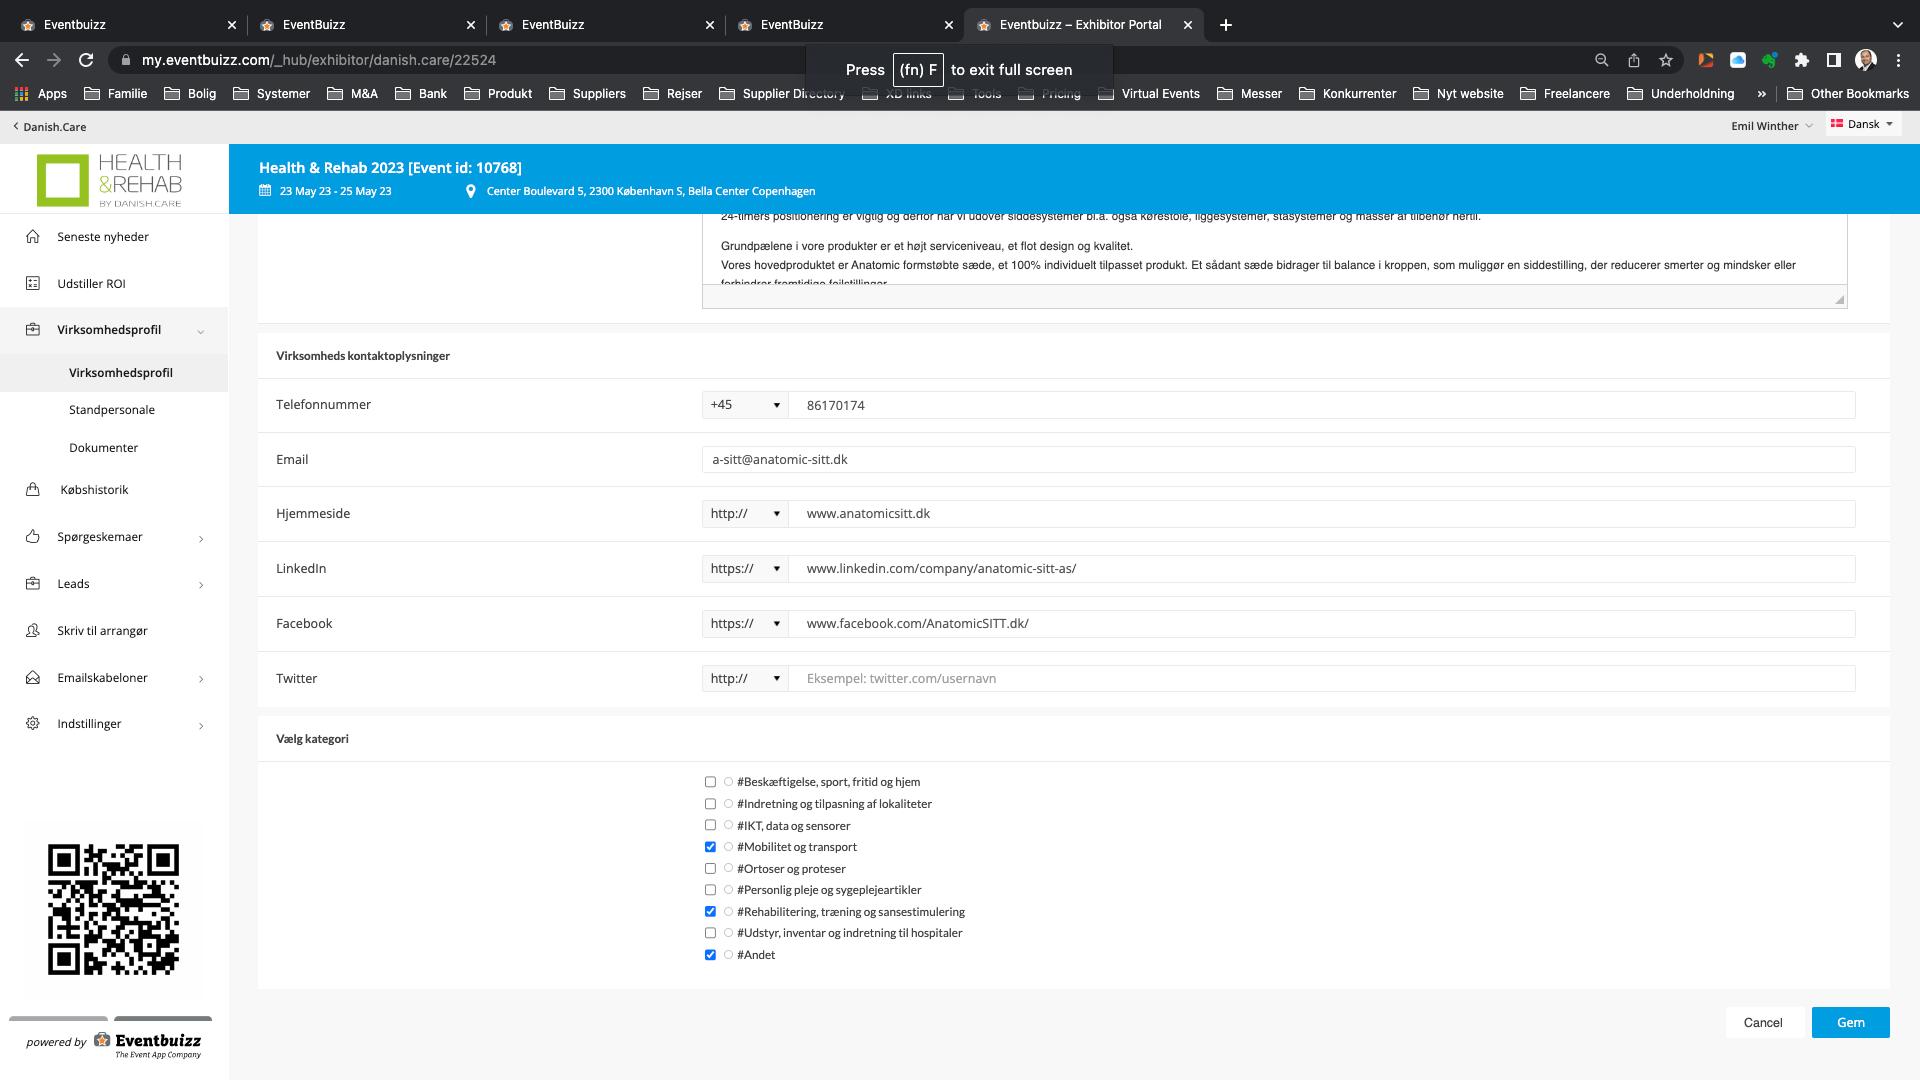1920x1080 pixels.
Task: Click the browser bookmark star icon
Action: 1665,60
